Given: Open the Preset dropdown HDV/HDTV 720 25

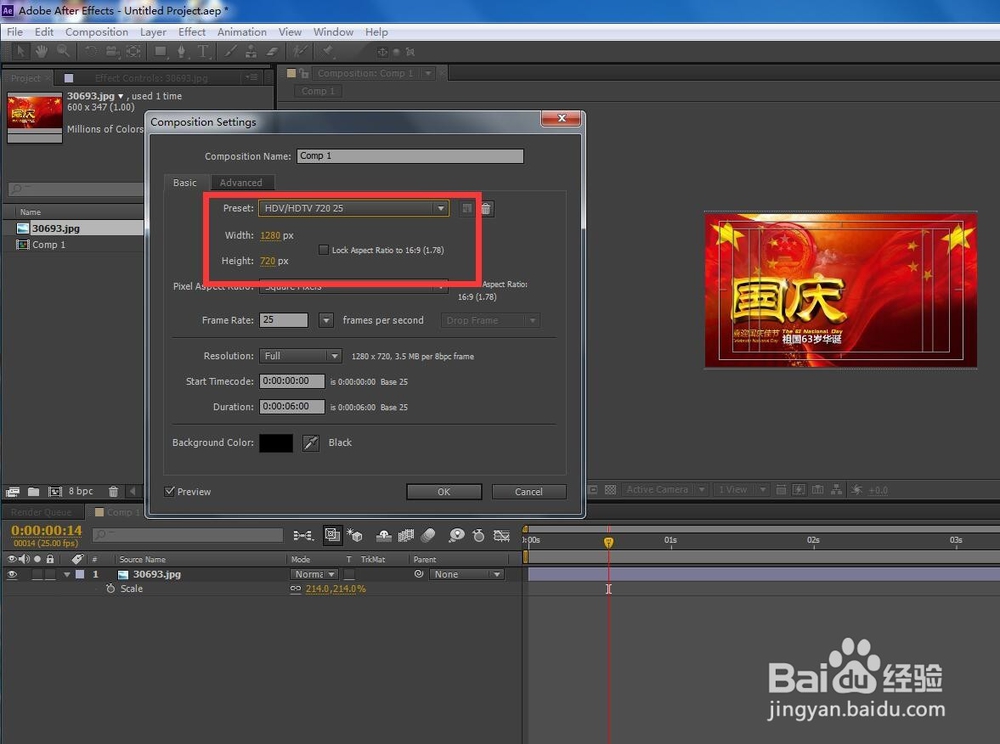Looking at the screenshot, I should [x=354, y=208].
